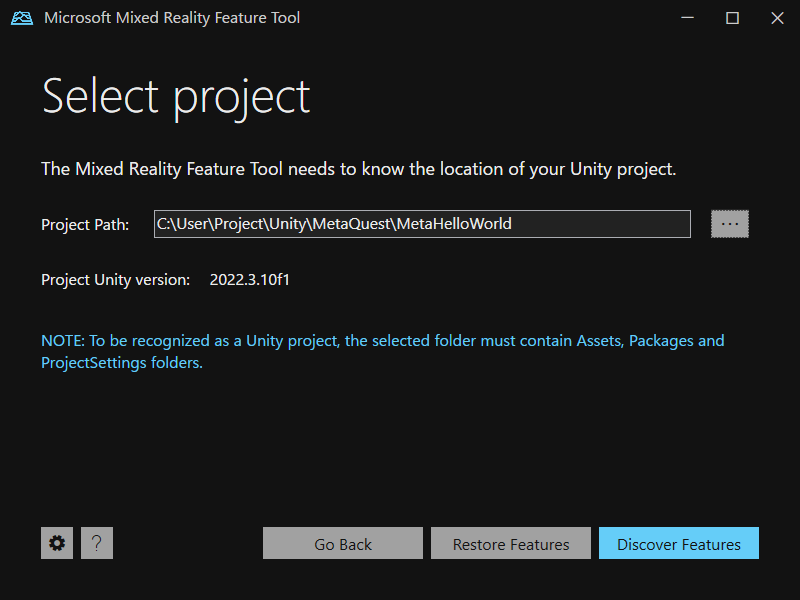Click the 'Project Unity version:' label

click(x=115, y=280)
